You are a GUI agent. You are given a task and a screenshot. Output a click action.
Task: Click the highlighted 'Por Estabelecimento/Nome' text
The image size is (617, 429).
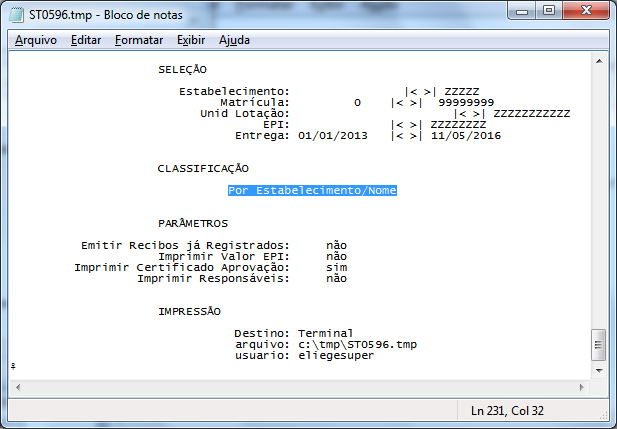coord(312,190)
